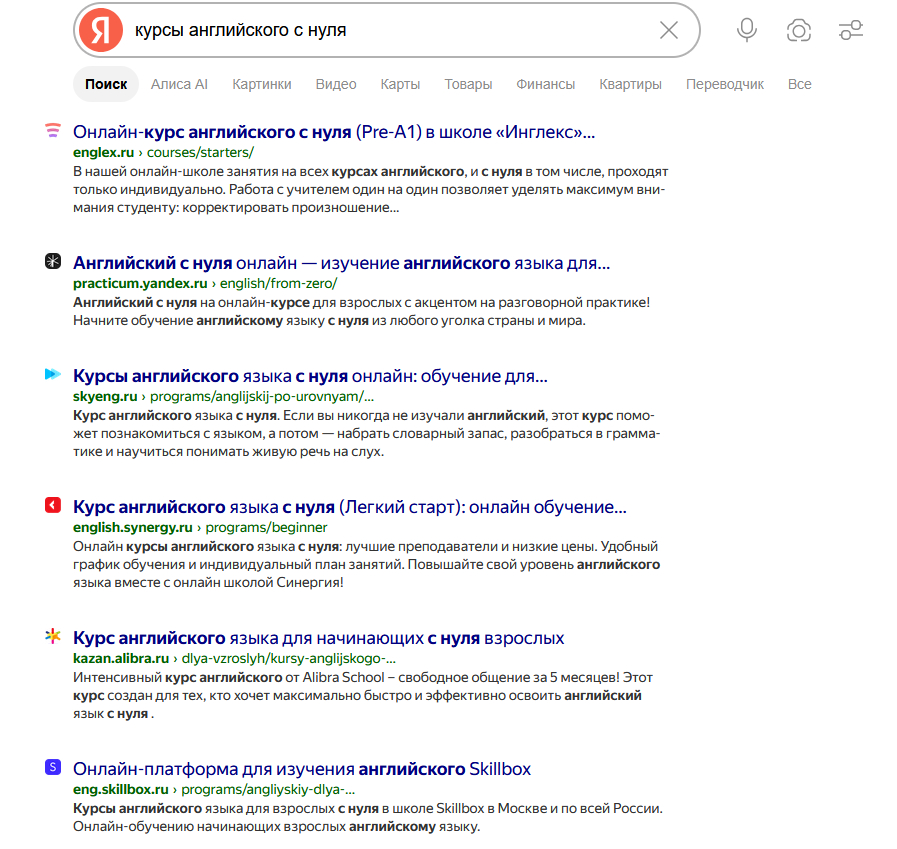Click in the search query input field
This screenshot has width=897, height=849.
(389, 30)
